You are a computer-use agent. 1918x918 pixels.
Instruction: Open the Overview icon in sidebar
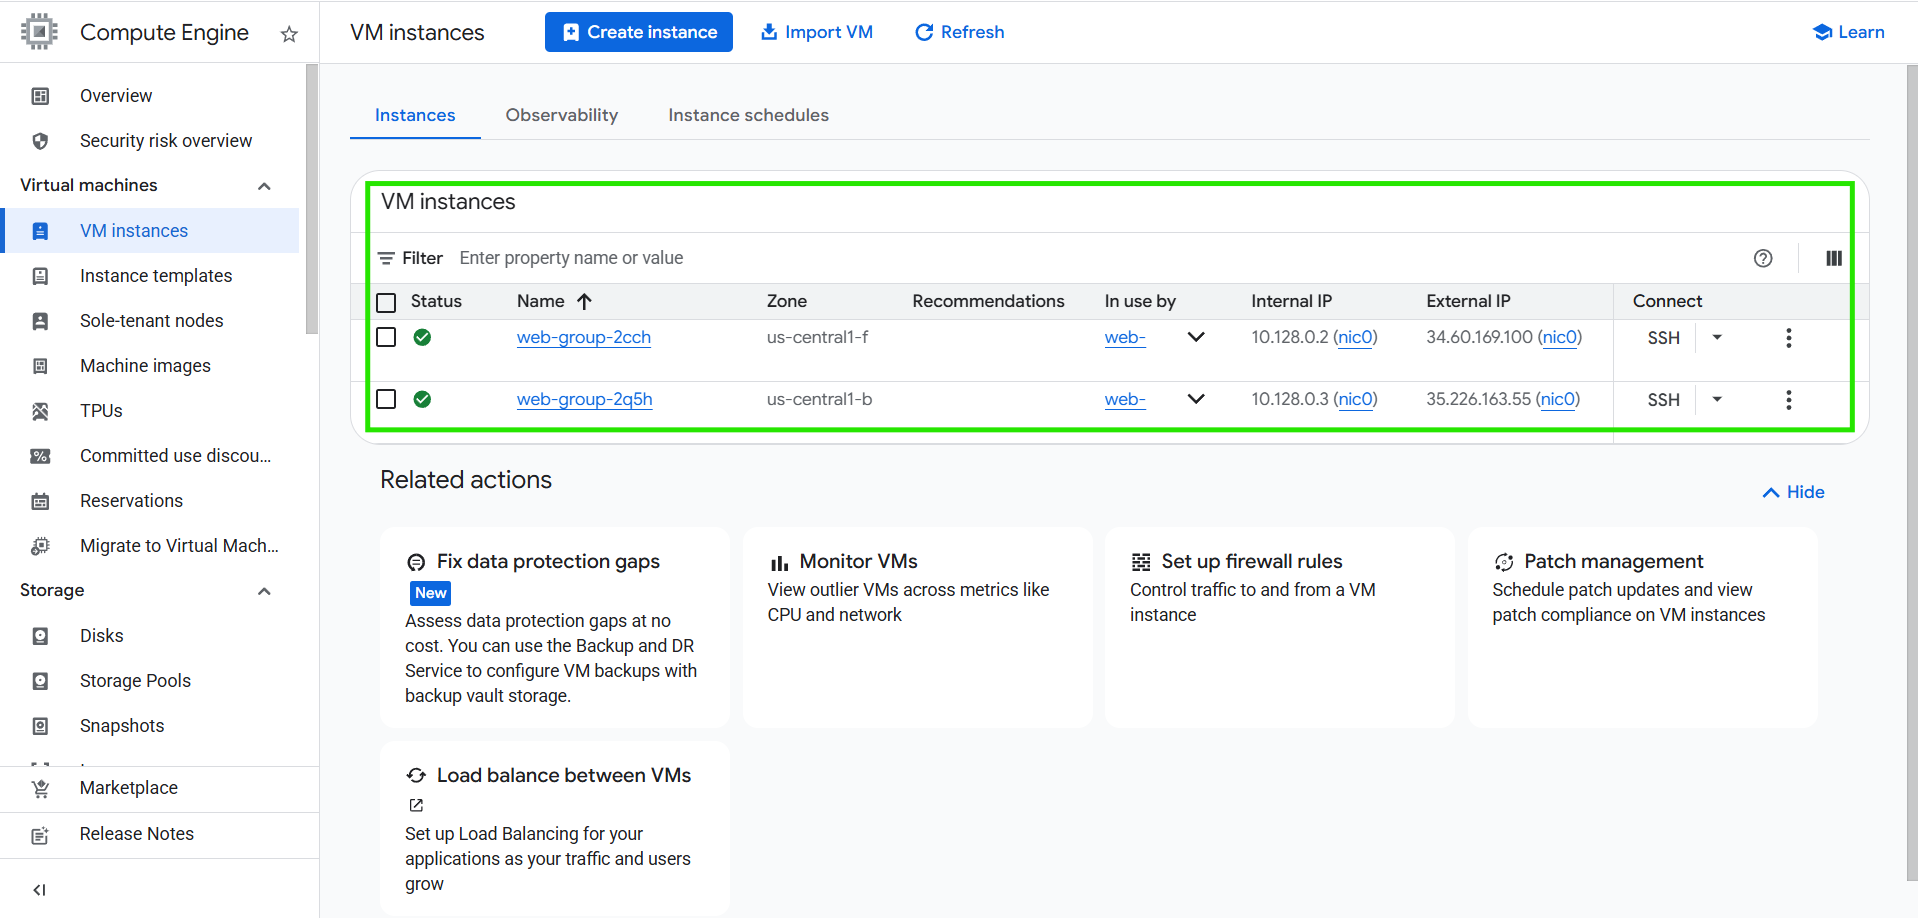tap(40, 96)
